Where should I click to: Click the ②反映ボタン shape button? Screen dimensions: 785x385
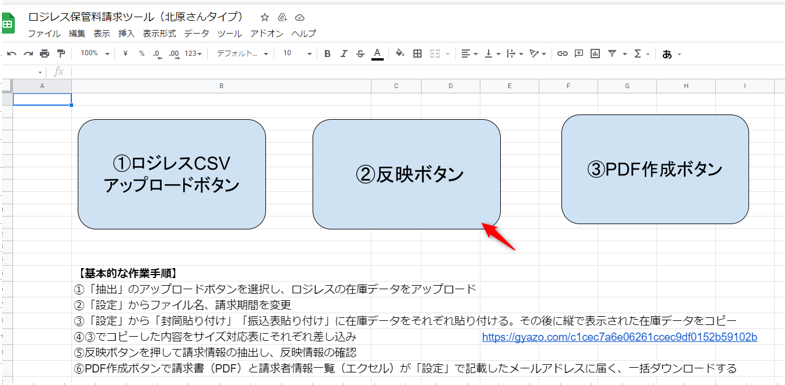coord(407,174)
